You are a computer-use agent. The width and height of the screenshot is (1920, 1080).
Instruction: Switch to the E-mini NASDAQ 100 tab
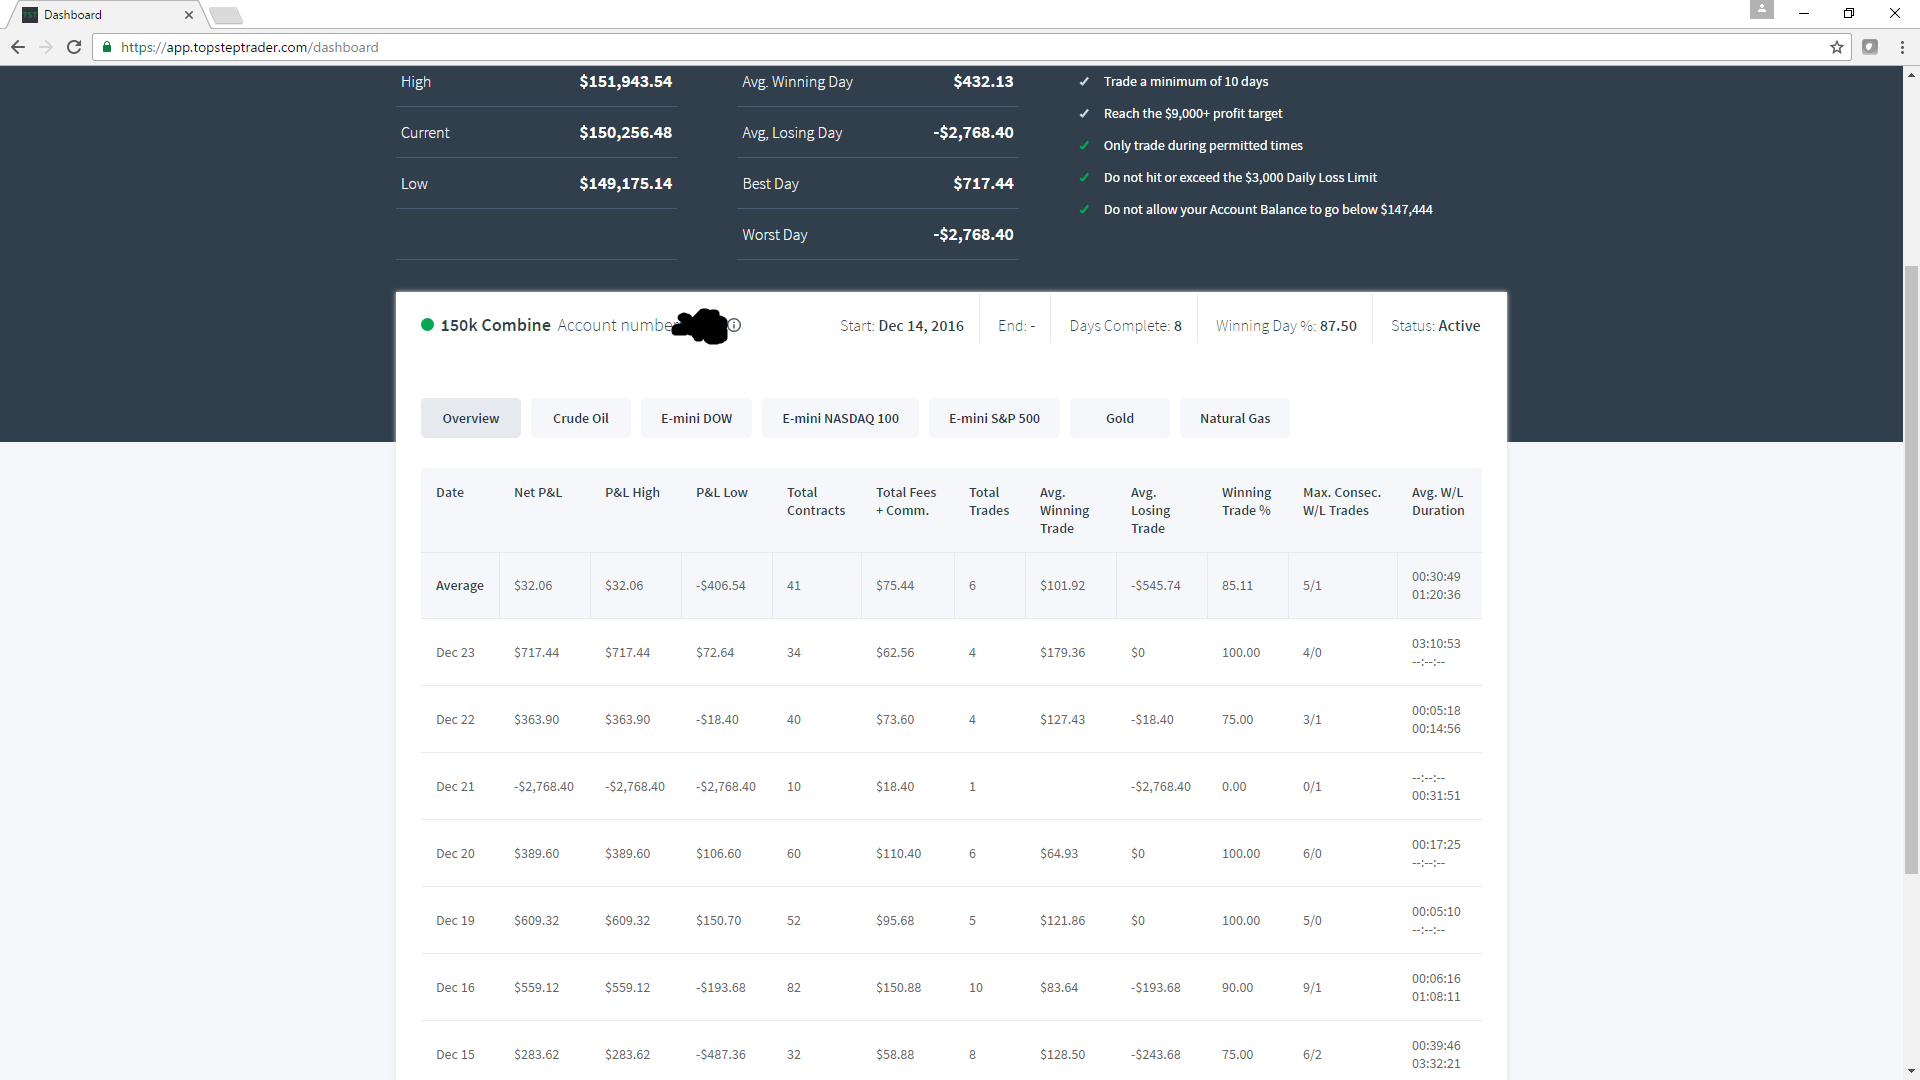pyautogui.click(x=841, y=418)
